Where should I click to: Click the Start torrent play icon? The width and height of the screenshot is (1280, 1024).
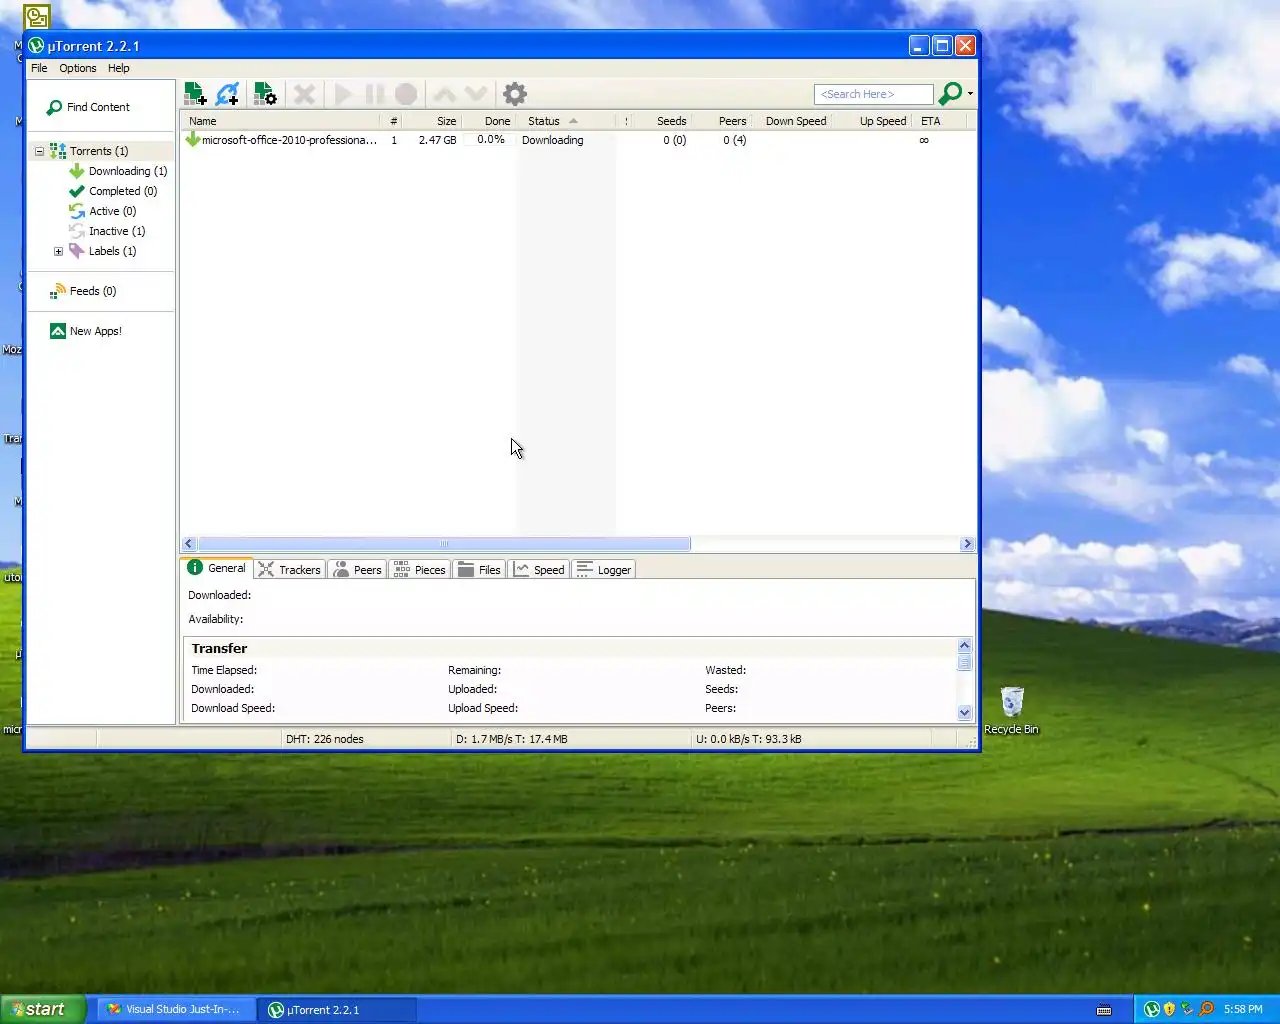[x=343, y=94]
